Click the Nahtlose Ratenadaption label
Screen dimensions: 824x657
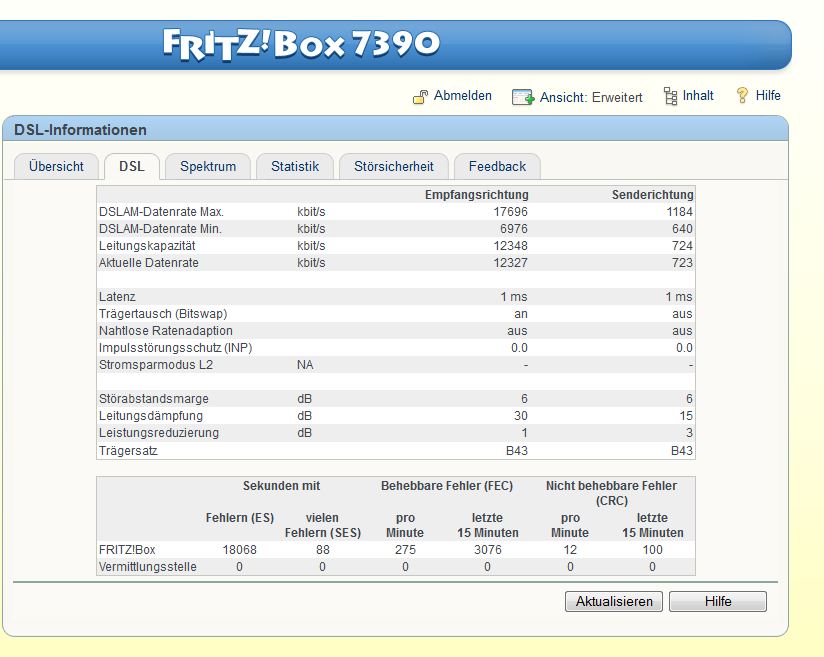(x=166, y=331)
